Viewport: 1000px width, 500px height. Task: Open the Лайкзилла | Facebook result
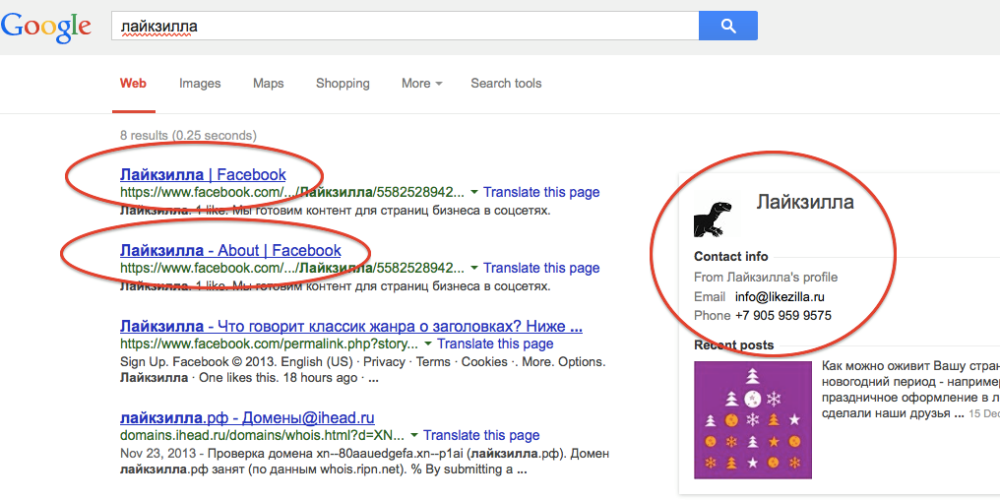point(203,174)
